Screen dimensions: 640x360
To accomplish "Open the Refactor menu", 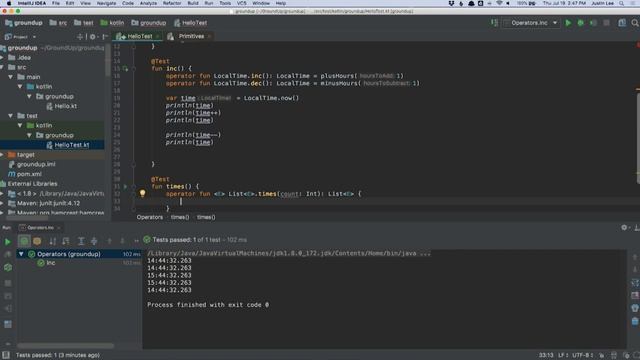I will pos(172,3).
